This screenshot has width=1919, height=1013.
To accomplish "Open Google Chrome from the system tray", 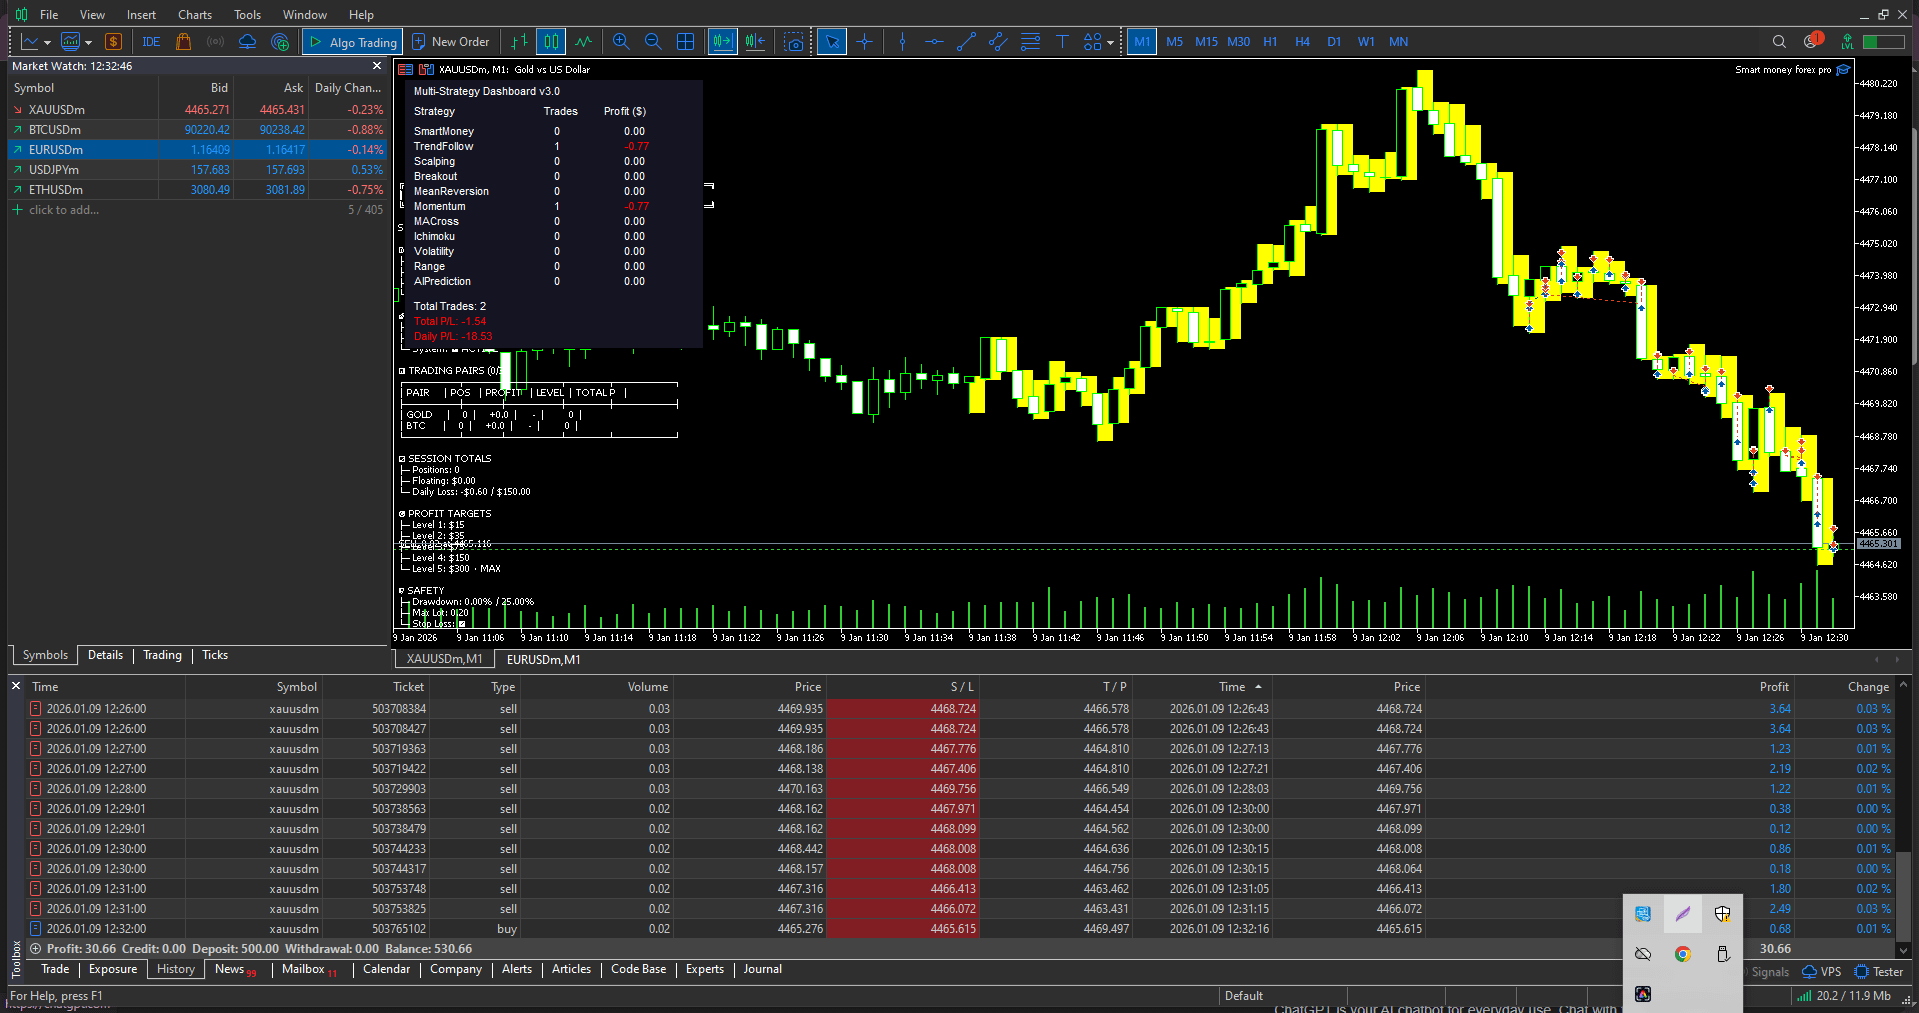I will coord(1682,954).
